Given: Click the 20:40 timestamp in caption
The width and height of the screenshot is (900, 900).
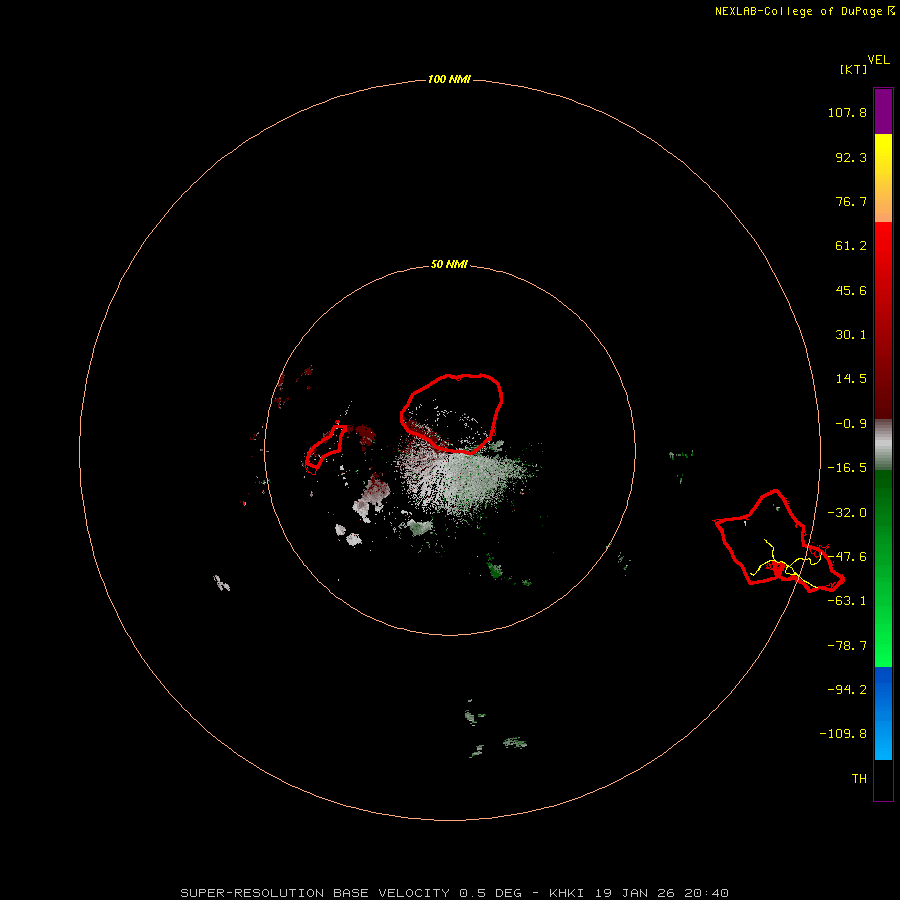Looking at the screenshot, I should point(707,893).
